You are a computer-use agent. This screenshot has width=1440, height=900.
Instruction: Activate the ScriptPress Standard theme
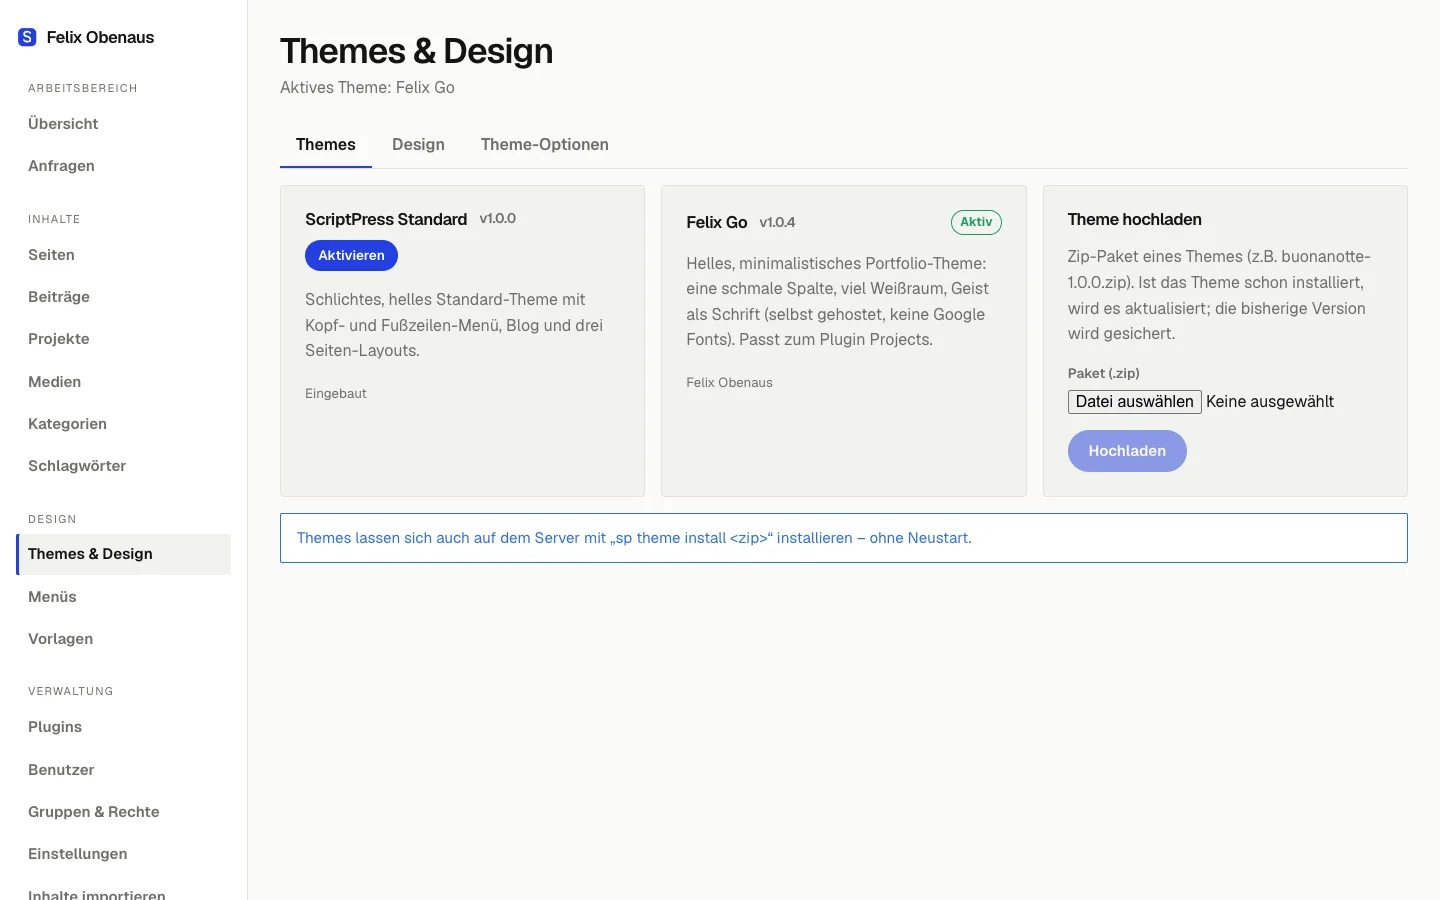pyautogui.click(x=351, y=255)
